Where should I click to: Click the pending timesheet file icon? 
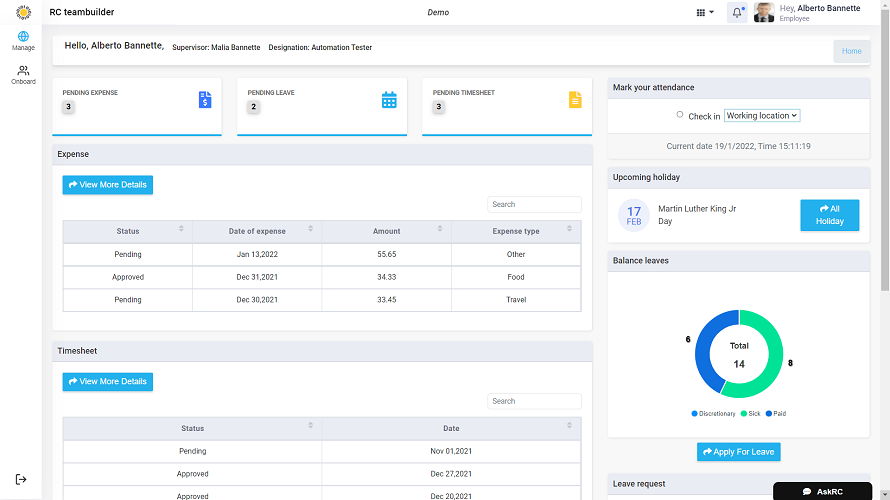574,99
